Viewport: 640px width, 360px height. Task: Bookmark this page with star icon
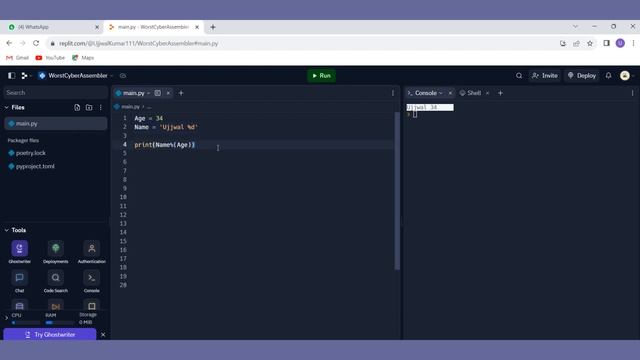(590, 43)
